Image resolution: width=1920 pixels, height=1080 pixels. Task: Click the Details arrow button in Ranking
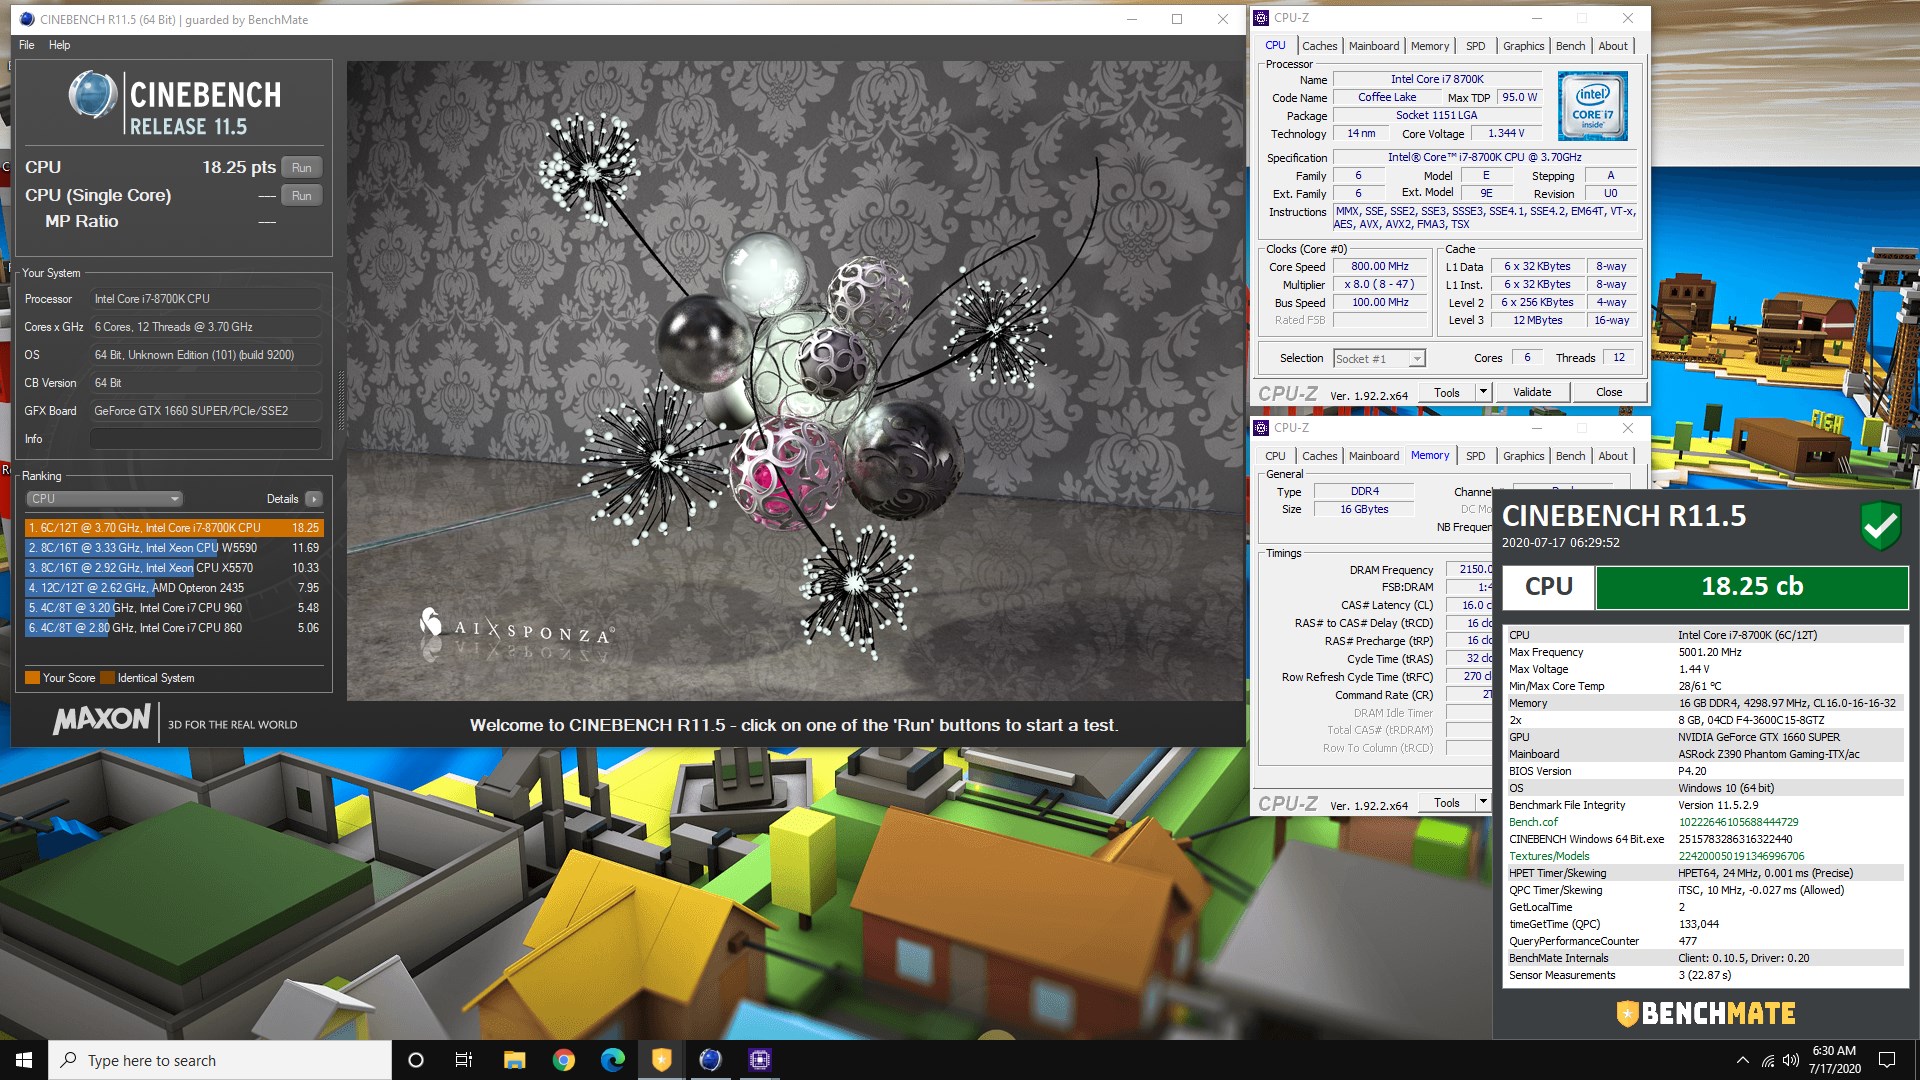314,499
